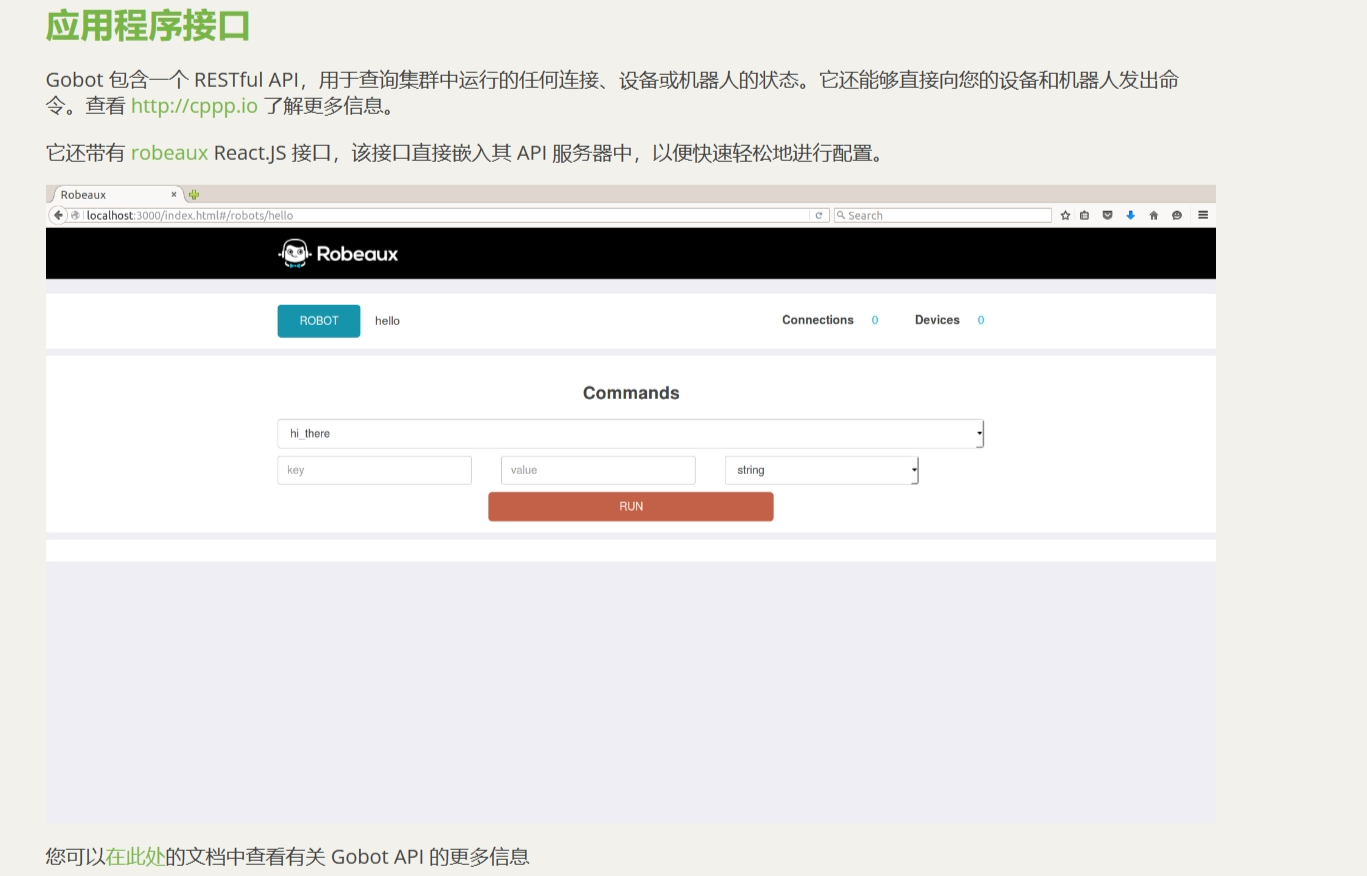The image size is (1367, 876).
Task: Click the Connections count 0
Action: pyautogui.click(x=875, y=320)
